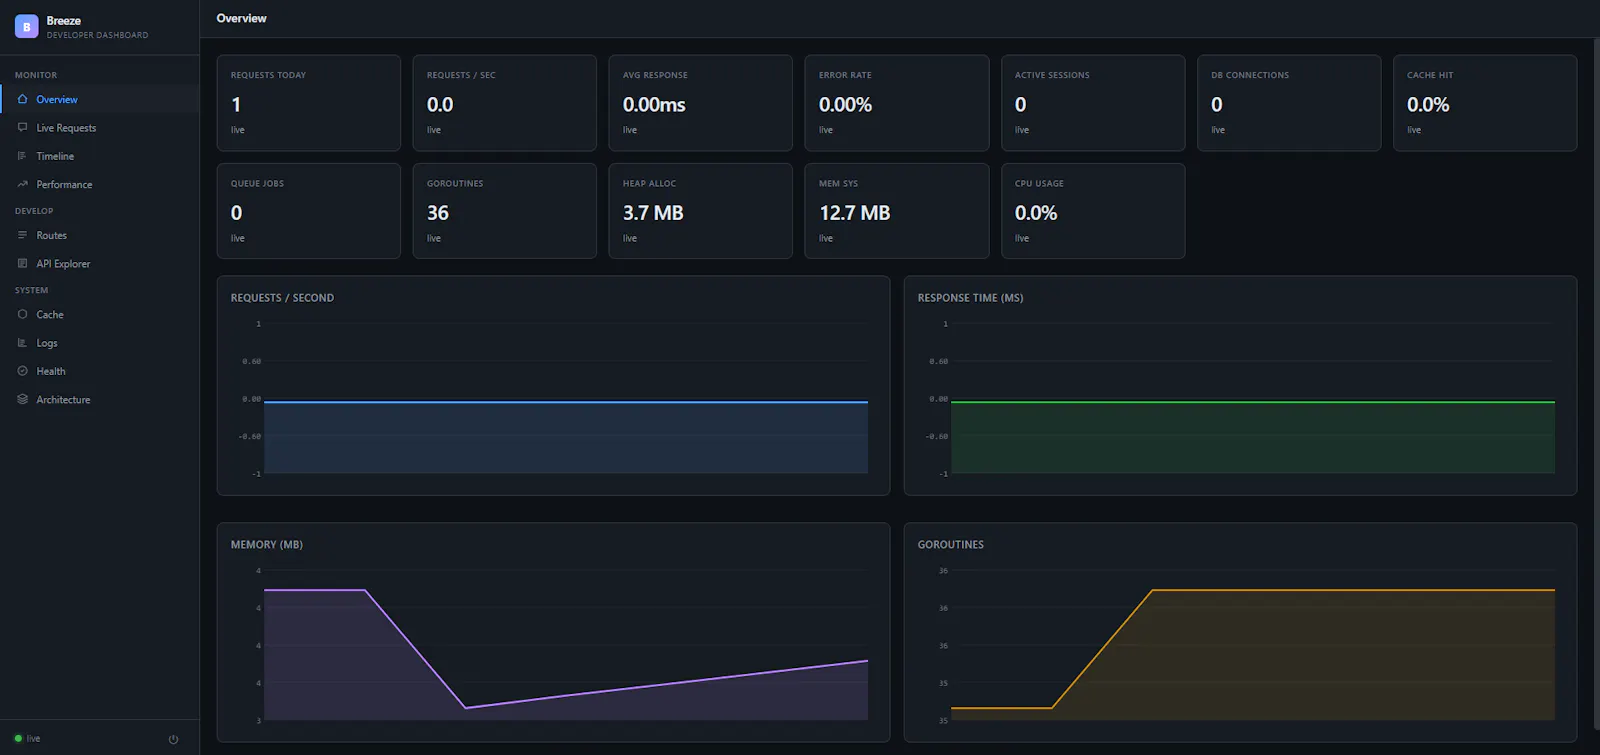This screenshot has height=755, width=1600.
Task: Click the blue line in Requests chart
Action: point(566,402)
